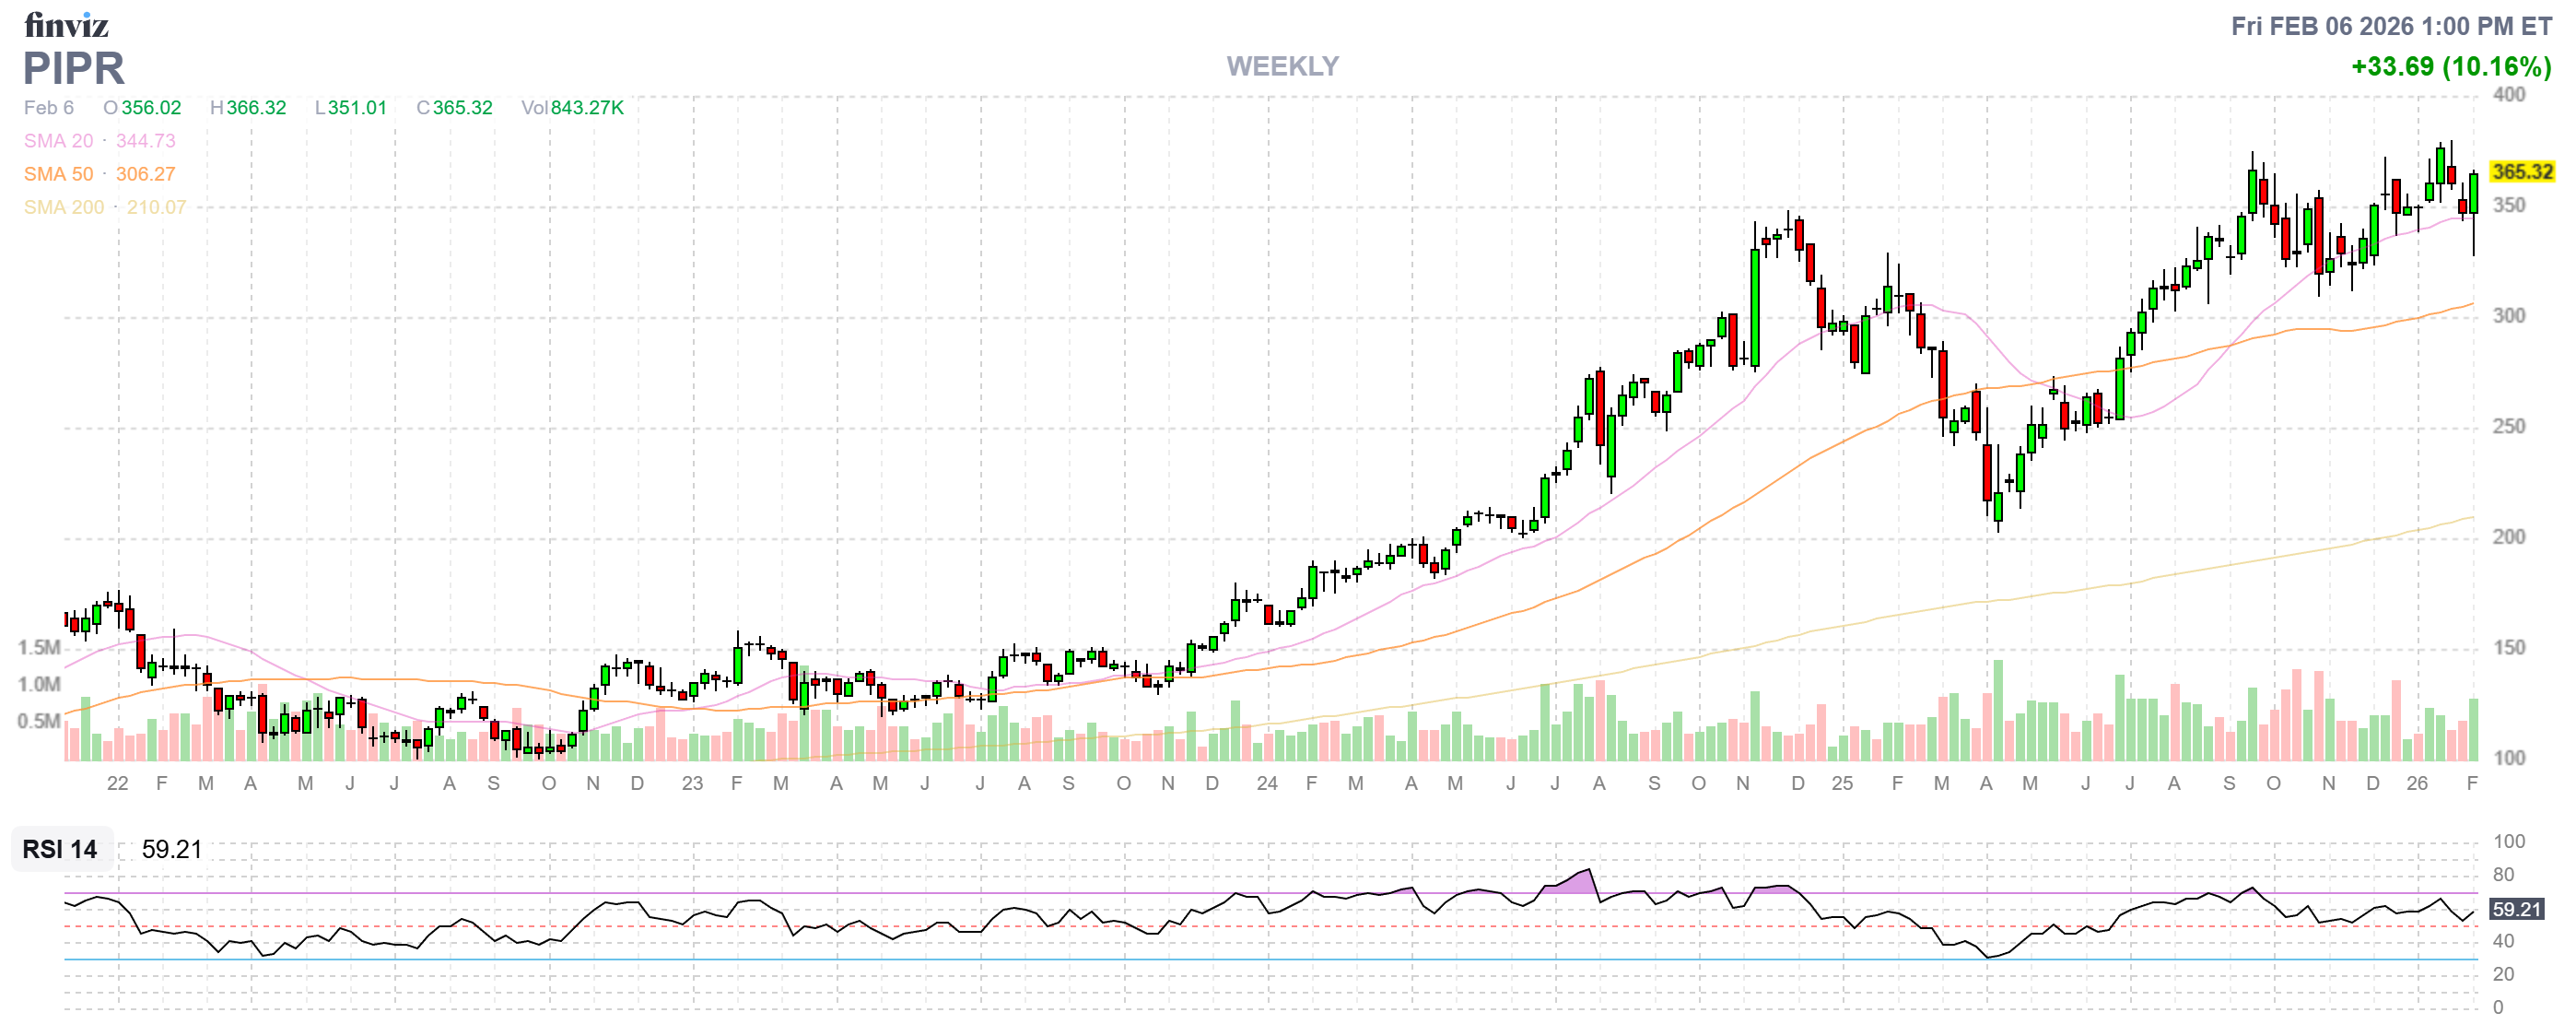The height and width of the screenshot is (1036, 2576).
Task: Click the 24 year marker on time axis
Action: click(x=1267, y=783)
